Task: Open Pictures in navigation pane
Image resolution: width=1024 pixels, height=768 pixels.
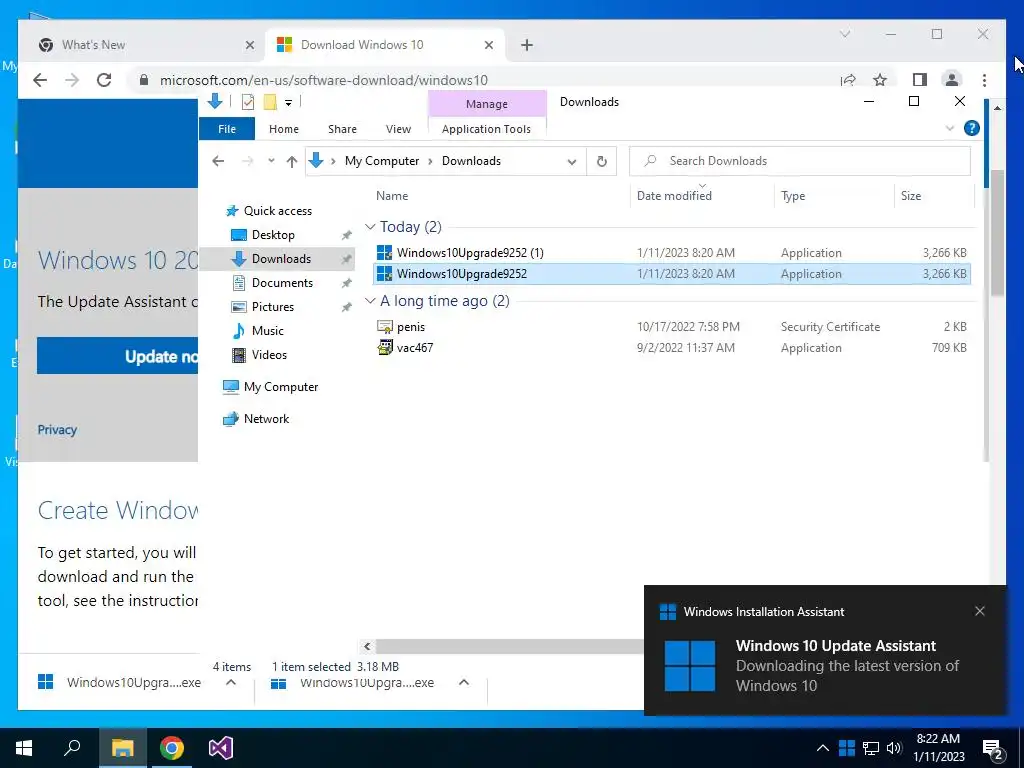Action: pos(272,306)
